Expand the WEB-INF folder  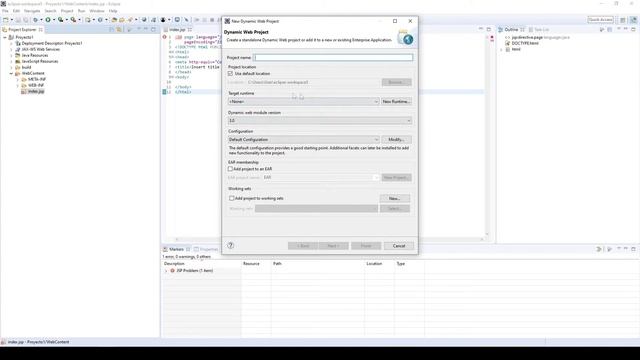(18, 85)
